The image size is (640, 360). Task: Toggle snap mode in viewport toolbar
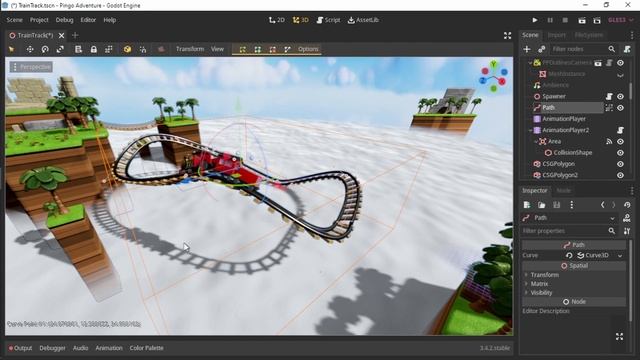tap(142, 49)
